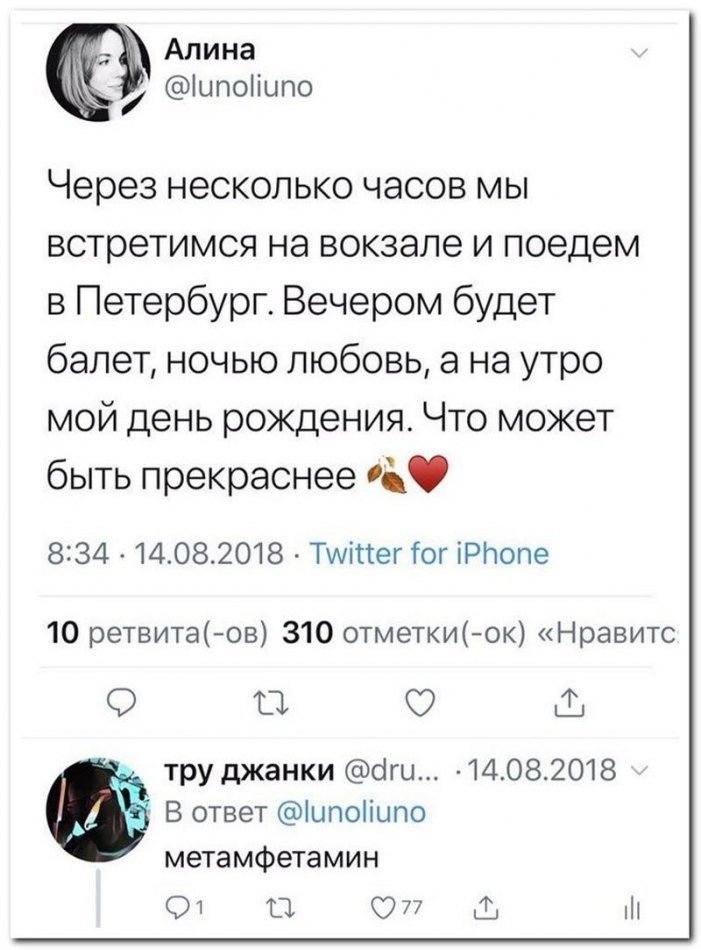Open Алина's profile picture
The height and width of the screenshot is (950, 701).
[96, 69]
